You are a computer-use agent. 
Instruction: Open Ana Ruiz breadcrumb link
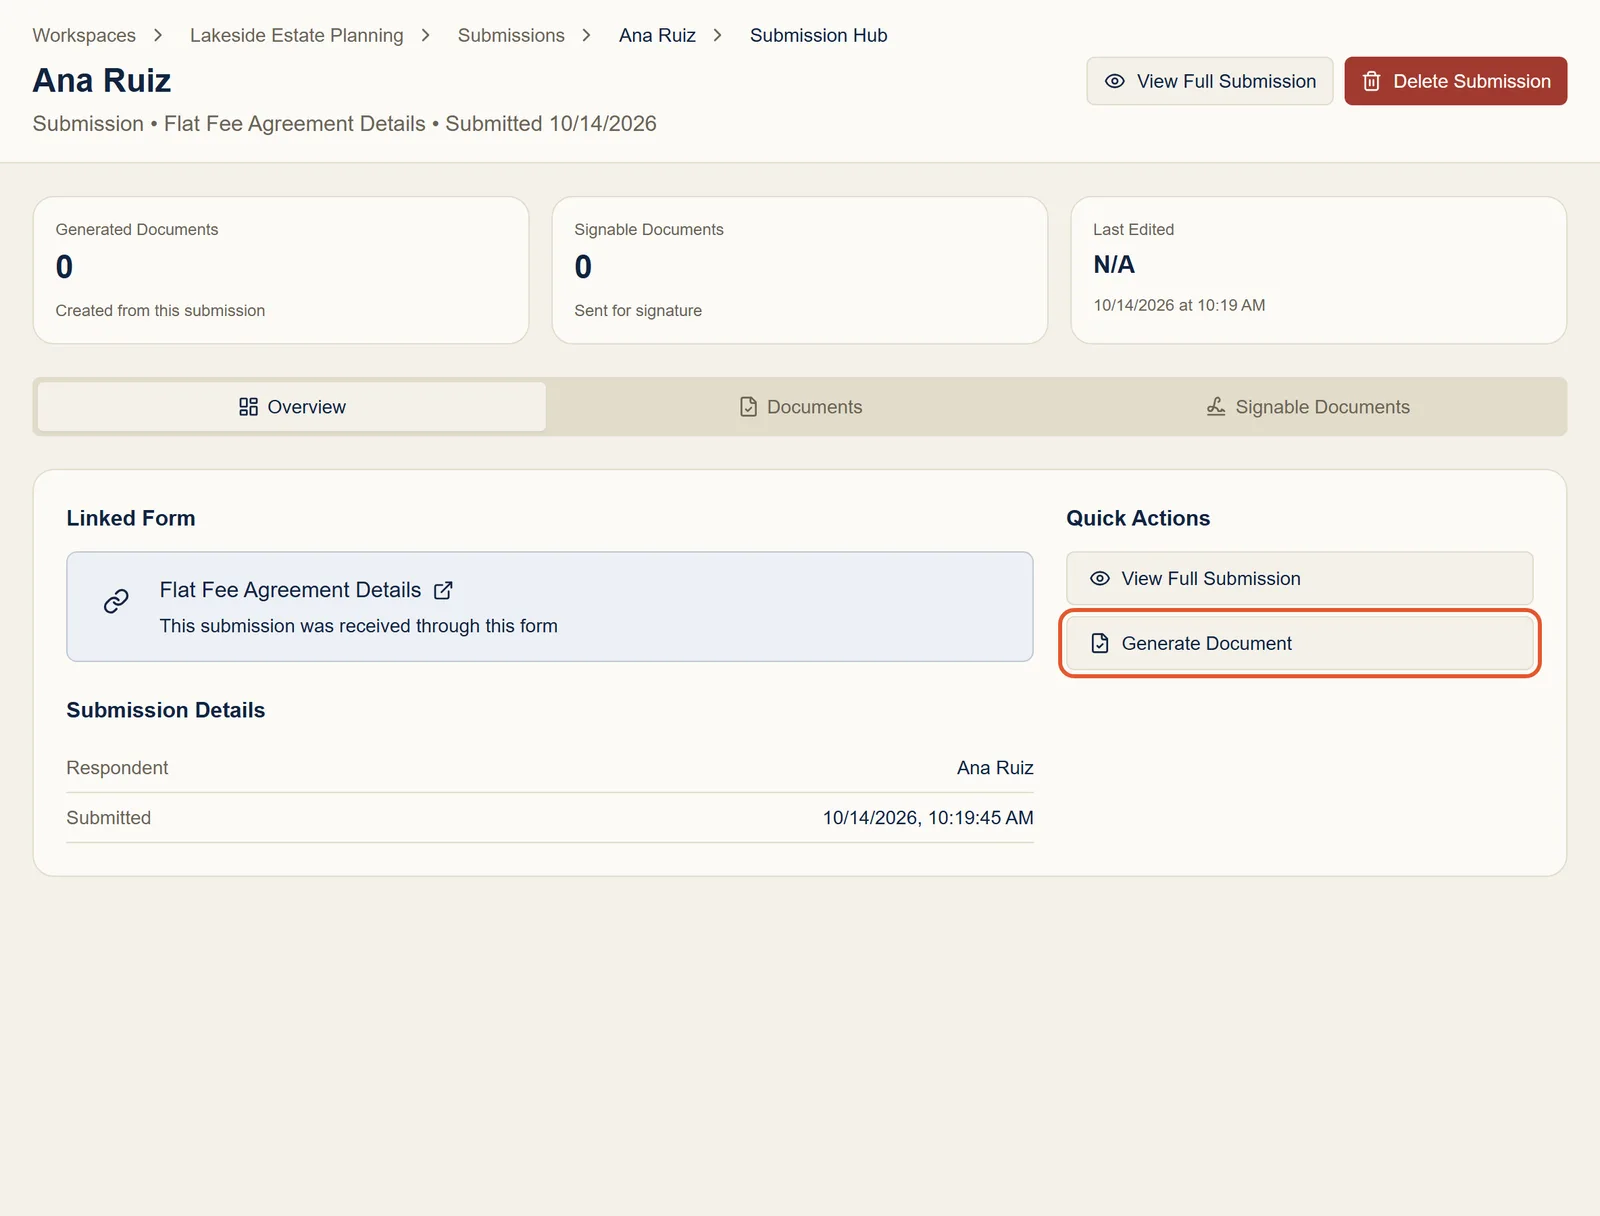point(657,35)
